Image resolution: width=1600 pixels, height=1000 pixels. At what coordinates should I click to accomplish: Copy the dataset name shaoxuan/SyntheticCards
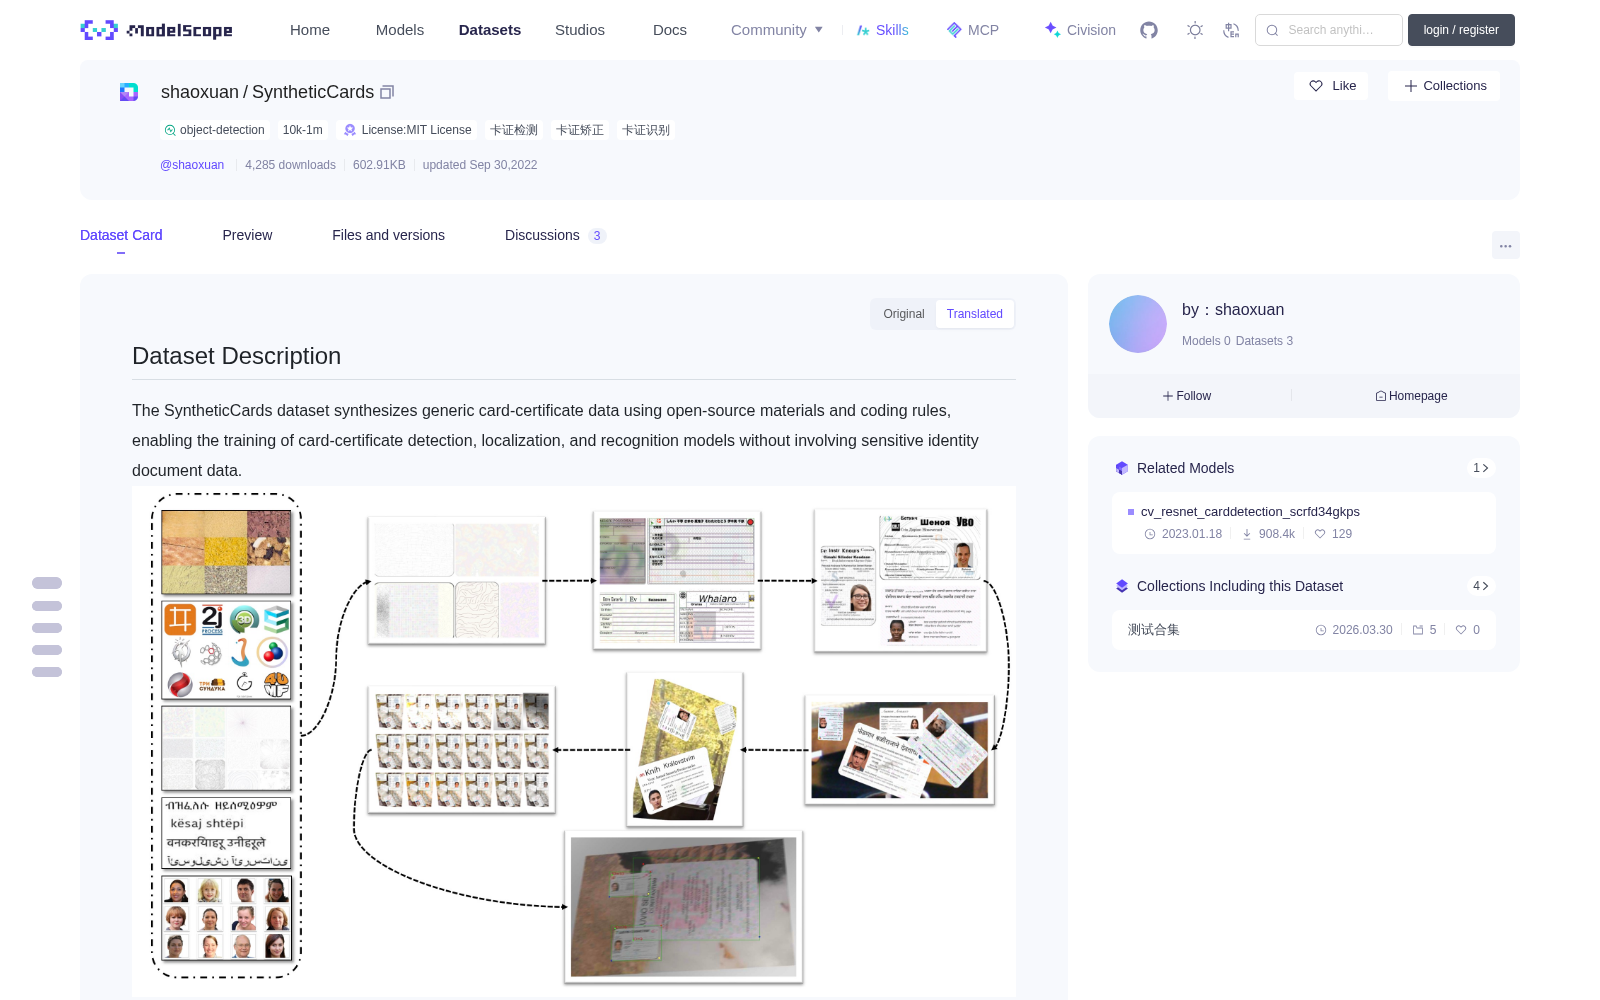(x=388, y=92)
